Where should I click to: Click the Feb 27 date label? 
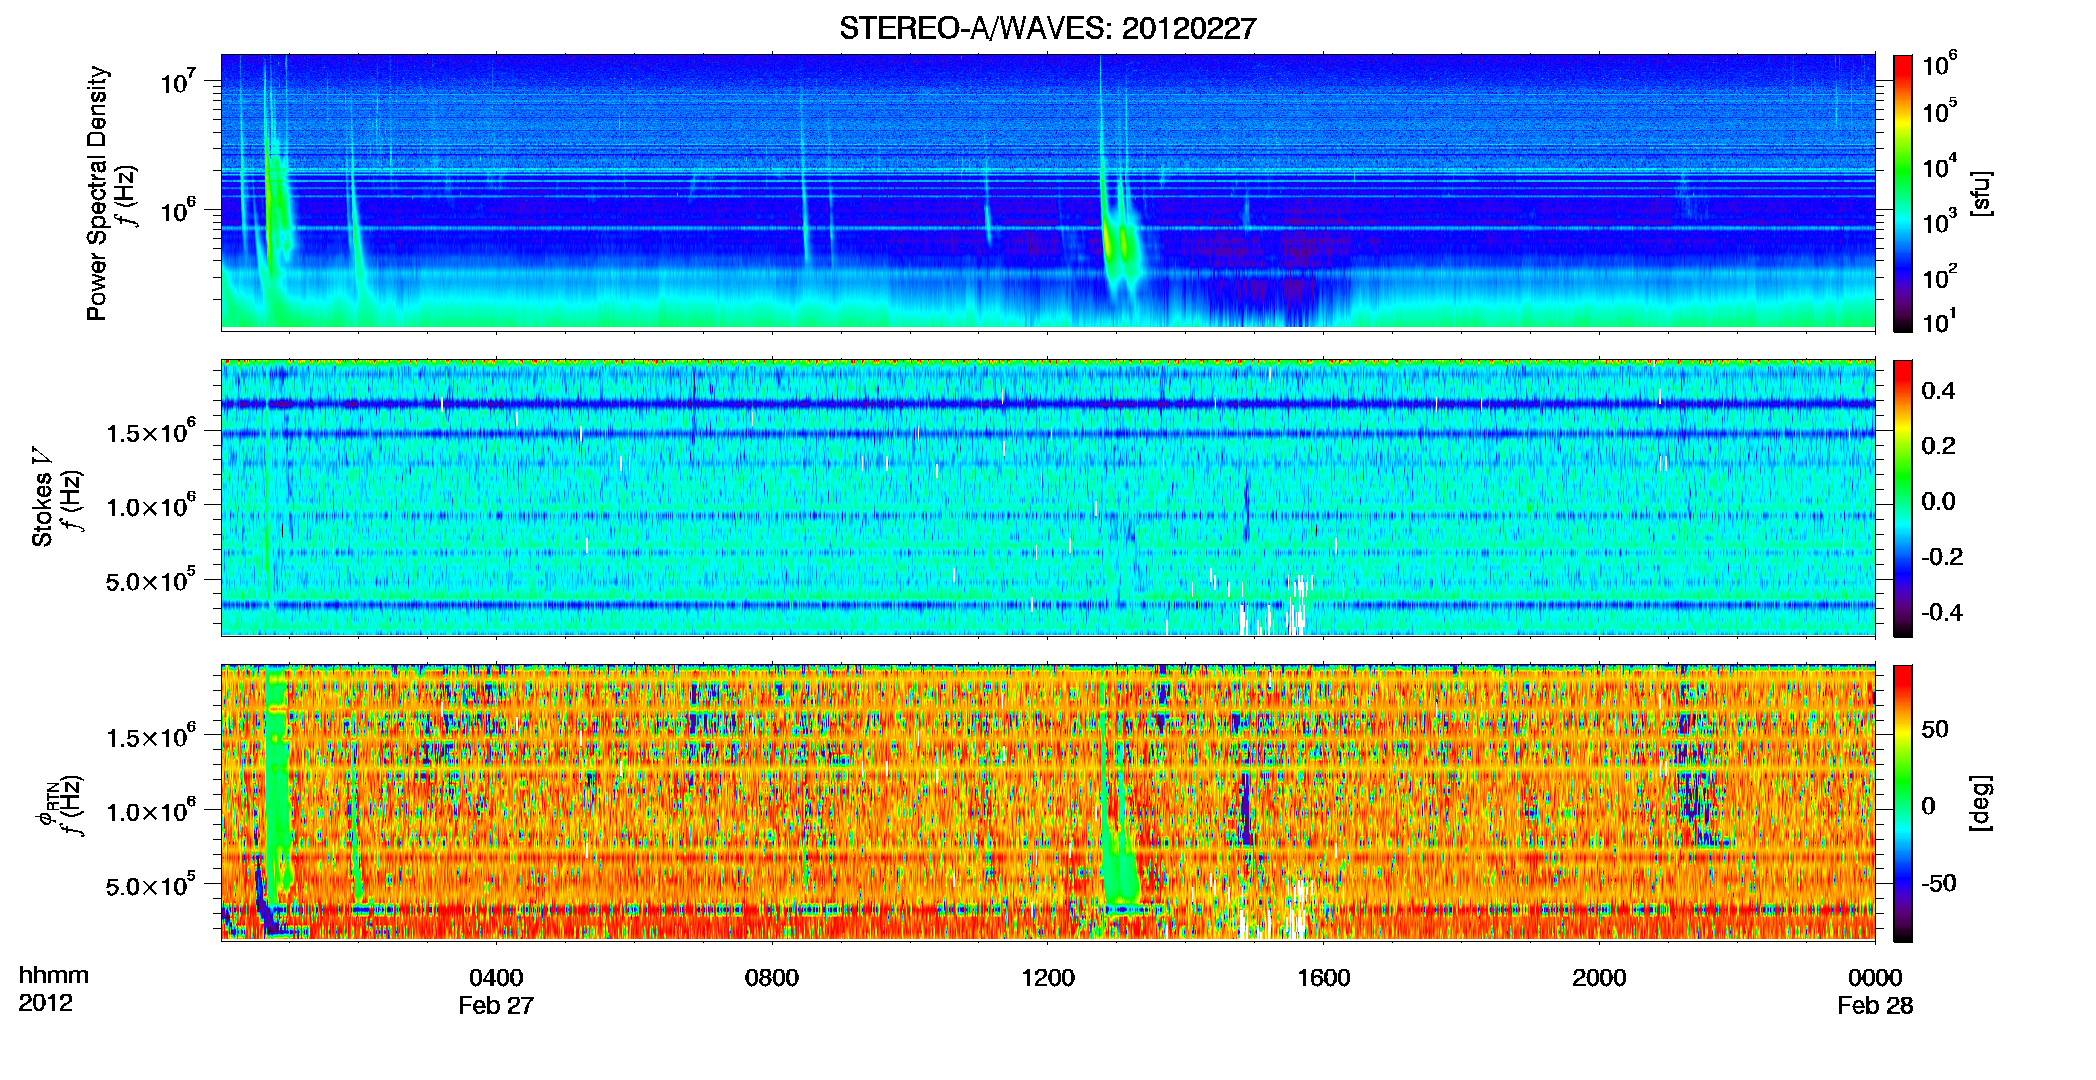pos(496,1006)
